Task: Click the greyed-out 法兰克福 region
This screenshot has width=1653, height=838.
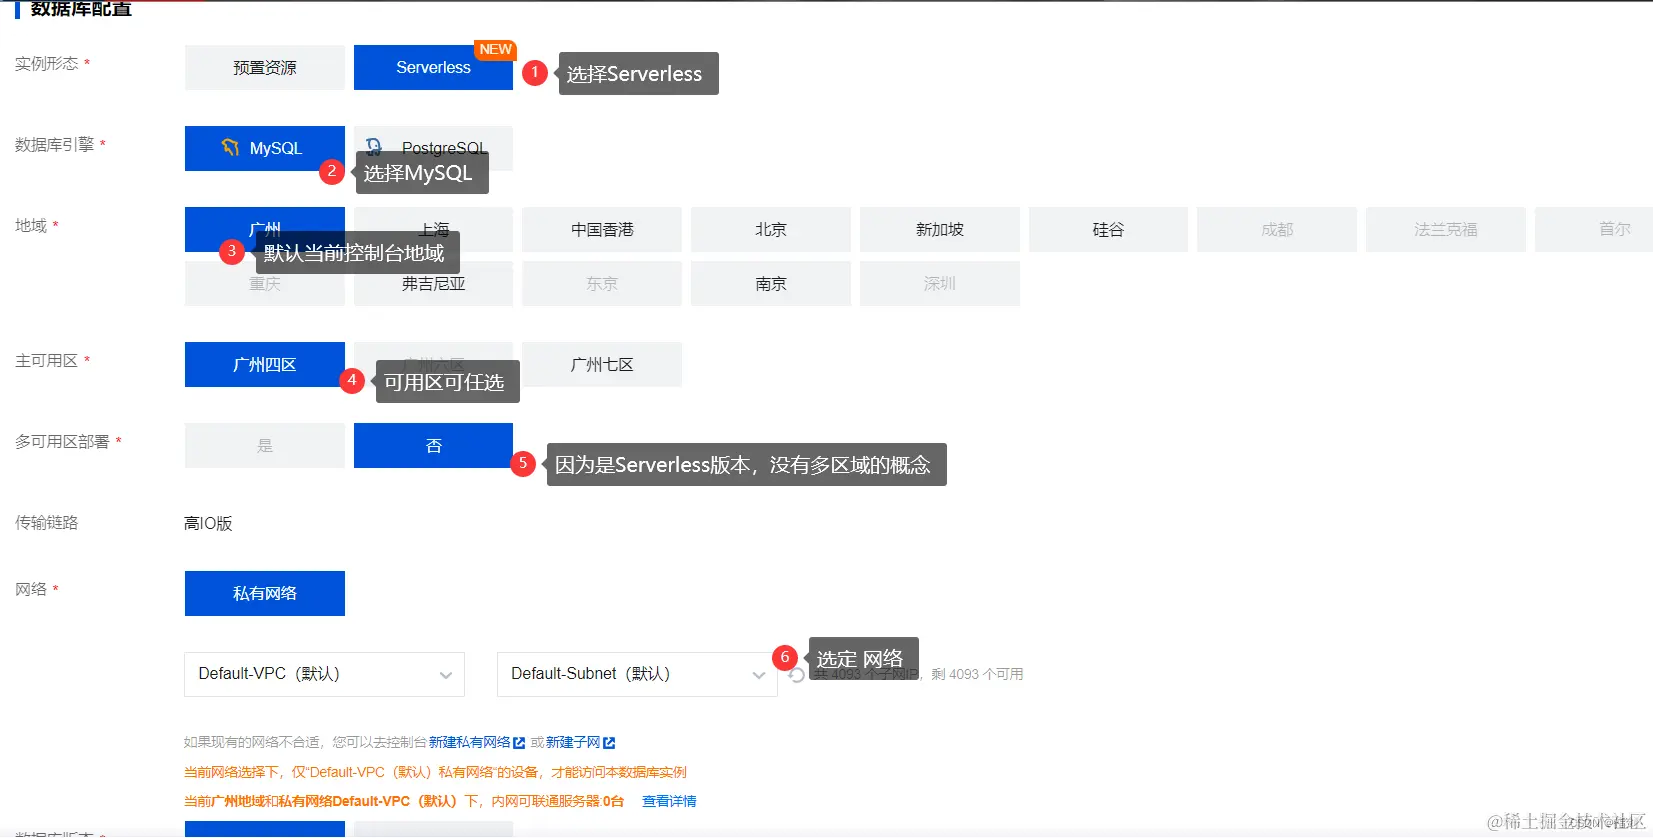Action: point(1446,229)
